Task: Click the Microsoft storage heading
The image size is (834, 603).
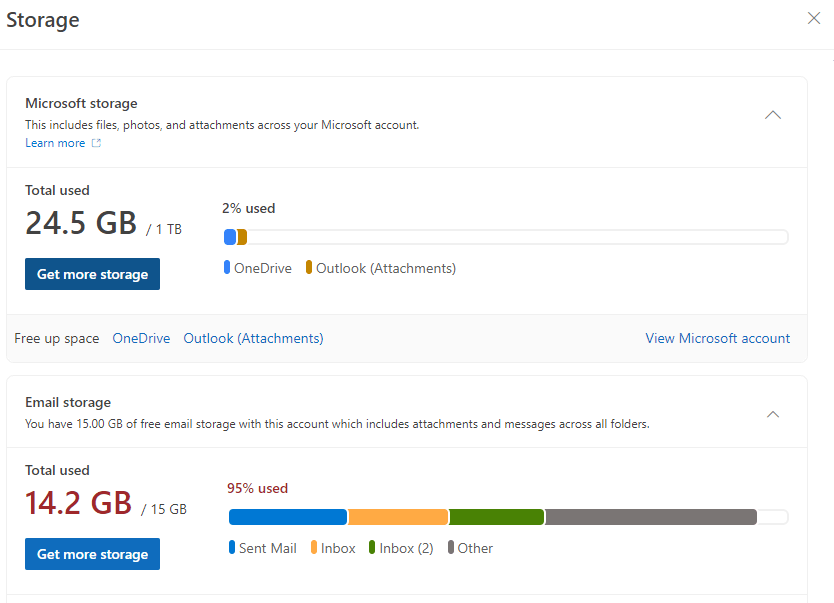Action: [x=81, y=103]
